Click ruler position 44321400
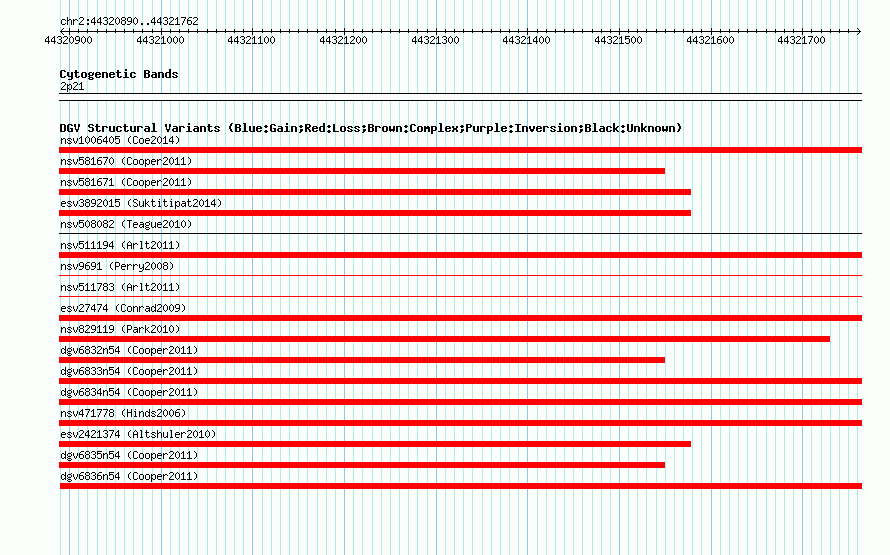This screenshot has height=555, width=890. point(527,40)
